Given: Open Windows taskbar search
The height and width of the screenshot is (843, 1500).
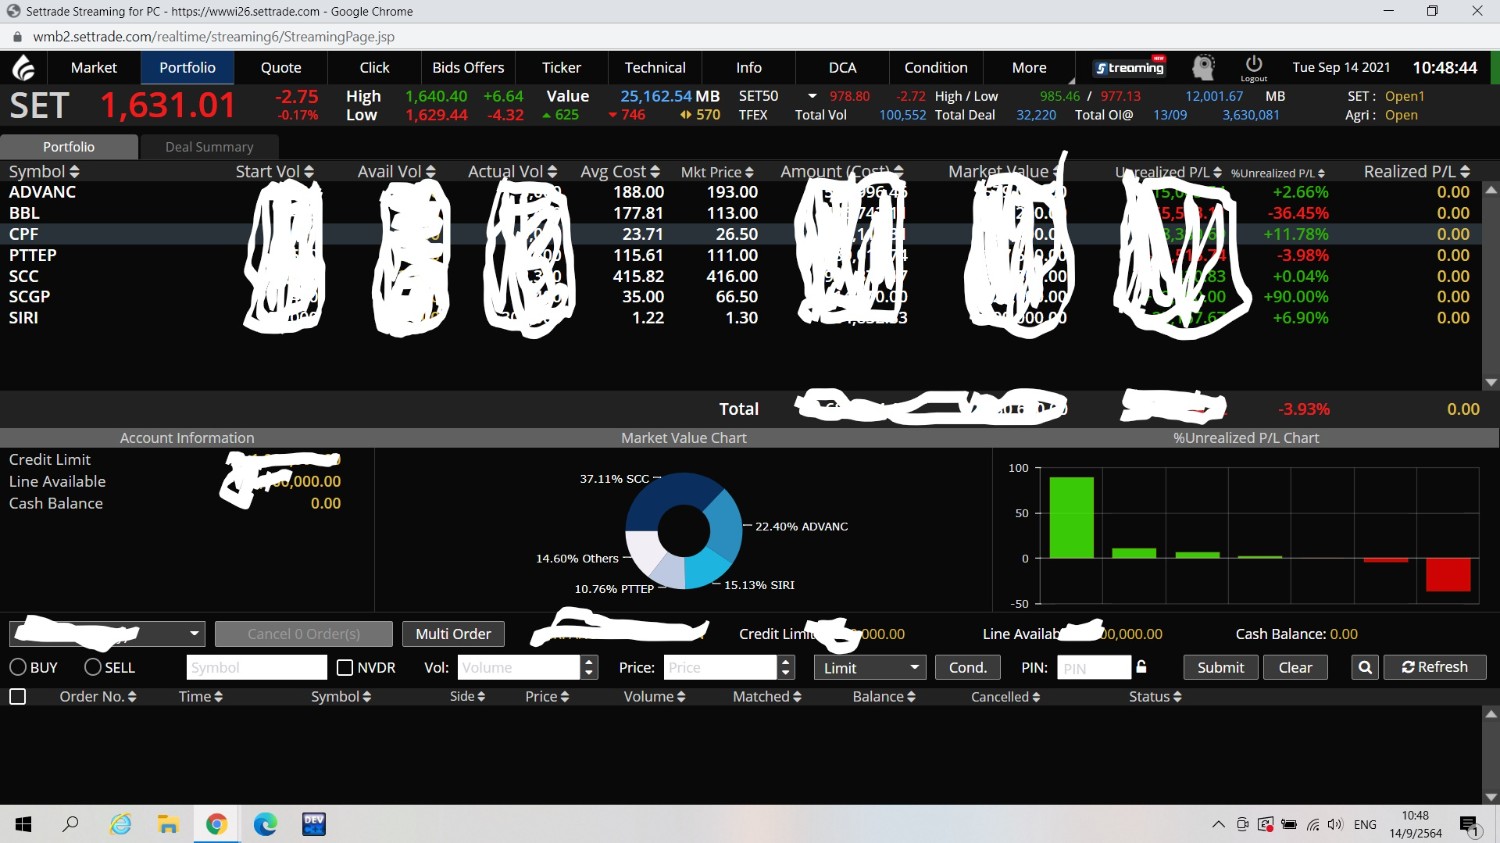Looking at the screenshot, I should [70, 824].
